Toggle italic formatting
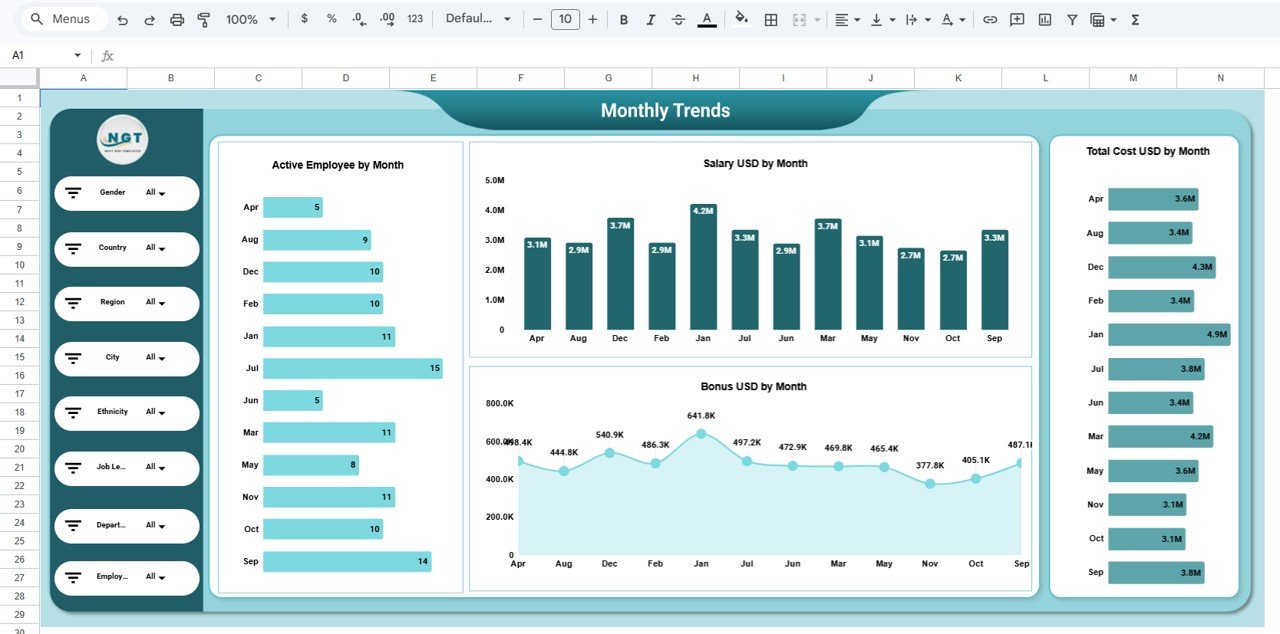 pos(651,20)
